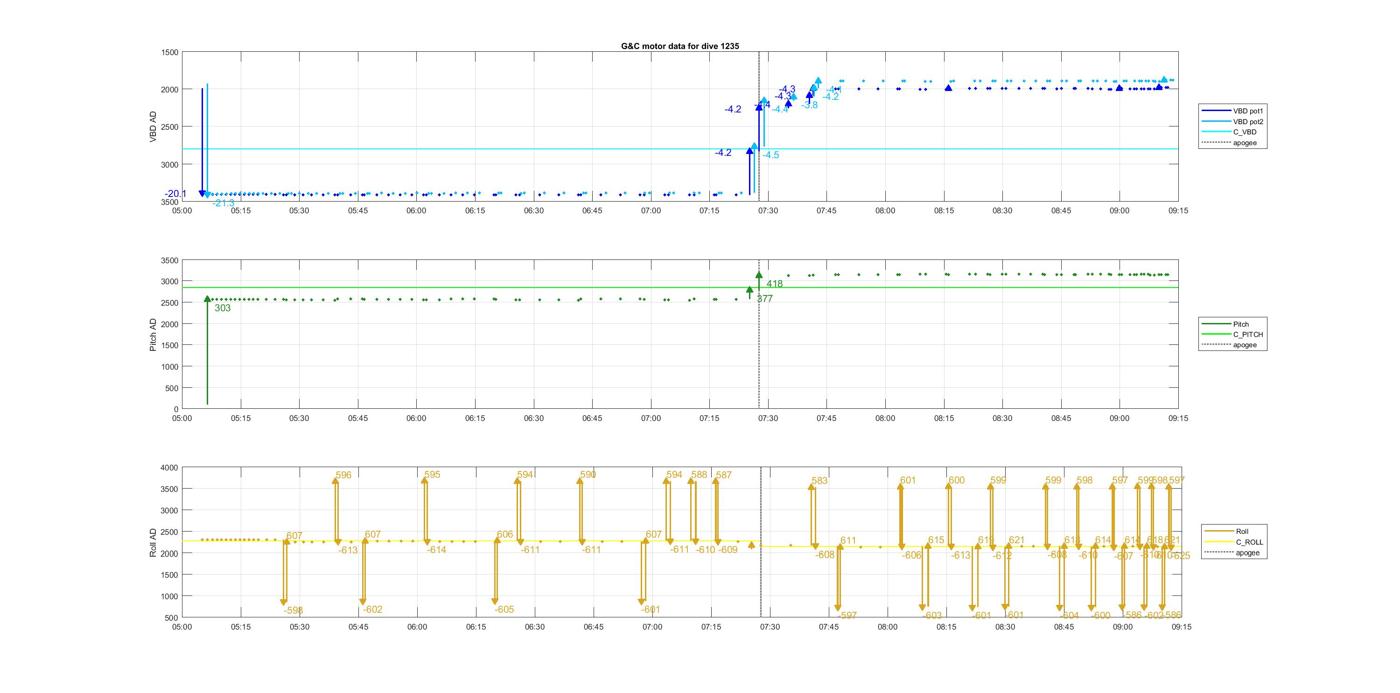Viewport: 1400px width, 693px height.
Task: Click the '-4.5' annotation in VBD plot
Action: (x=770, y=155)
